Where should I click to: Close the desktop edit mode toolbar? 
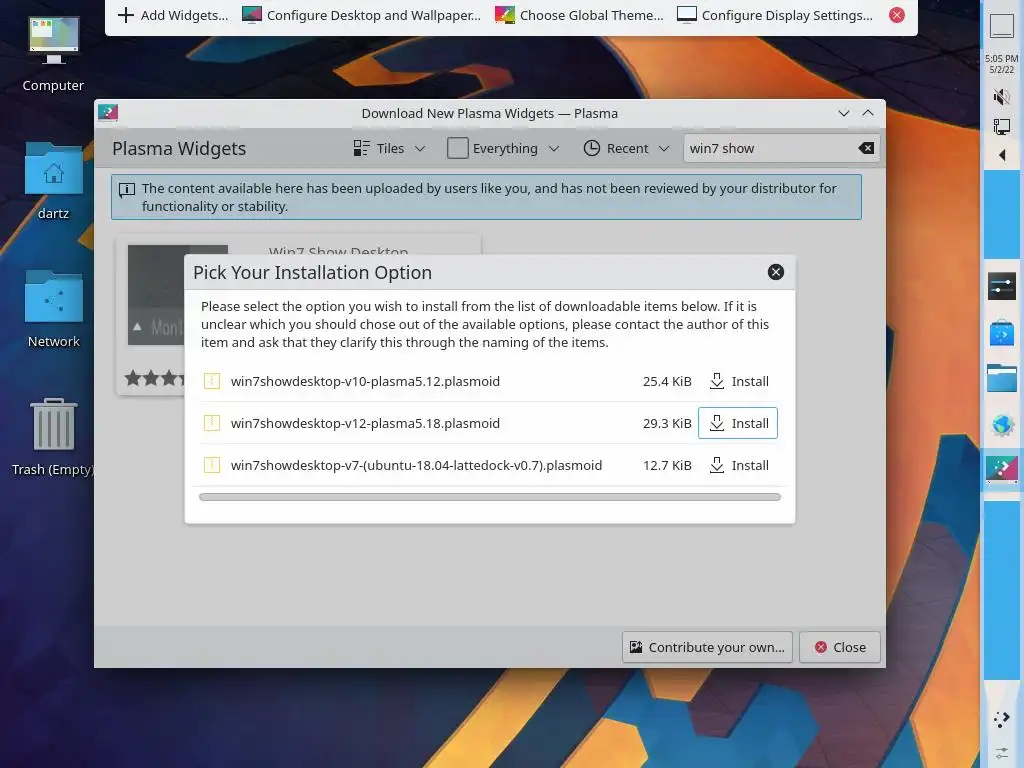(x=897, y=15)
